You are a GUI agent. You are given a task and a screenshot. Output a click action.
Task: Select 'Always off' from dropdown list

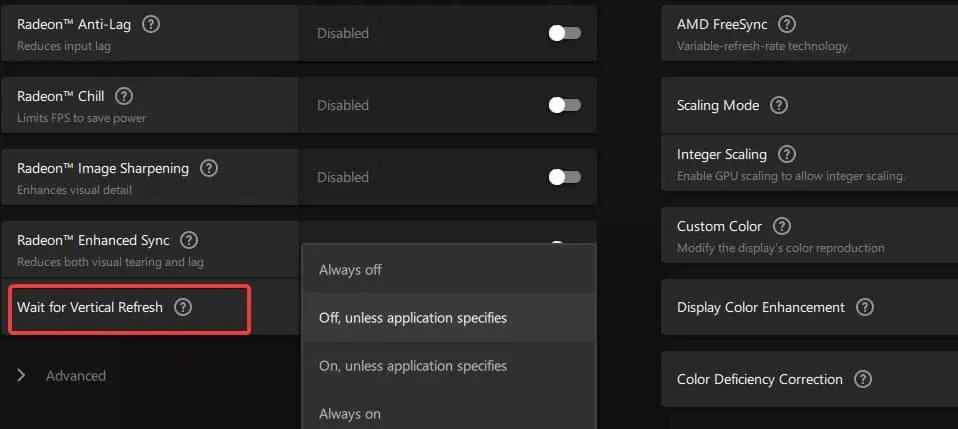(350, 269)
